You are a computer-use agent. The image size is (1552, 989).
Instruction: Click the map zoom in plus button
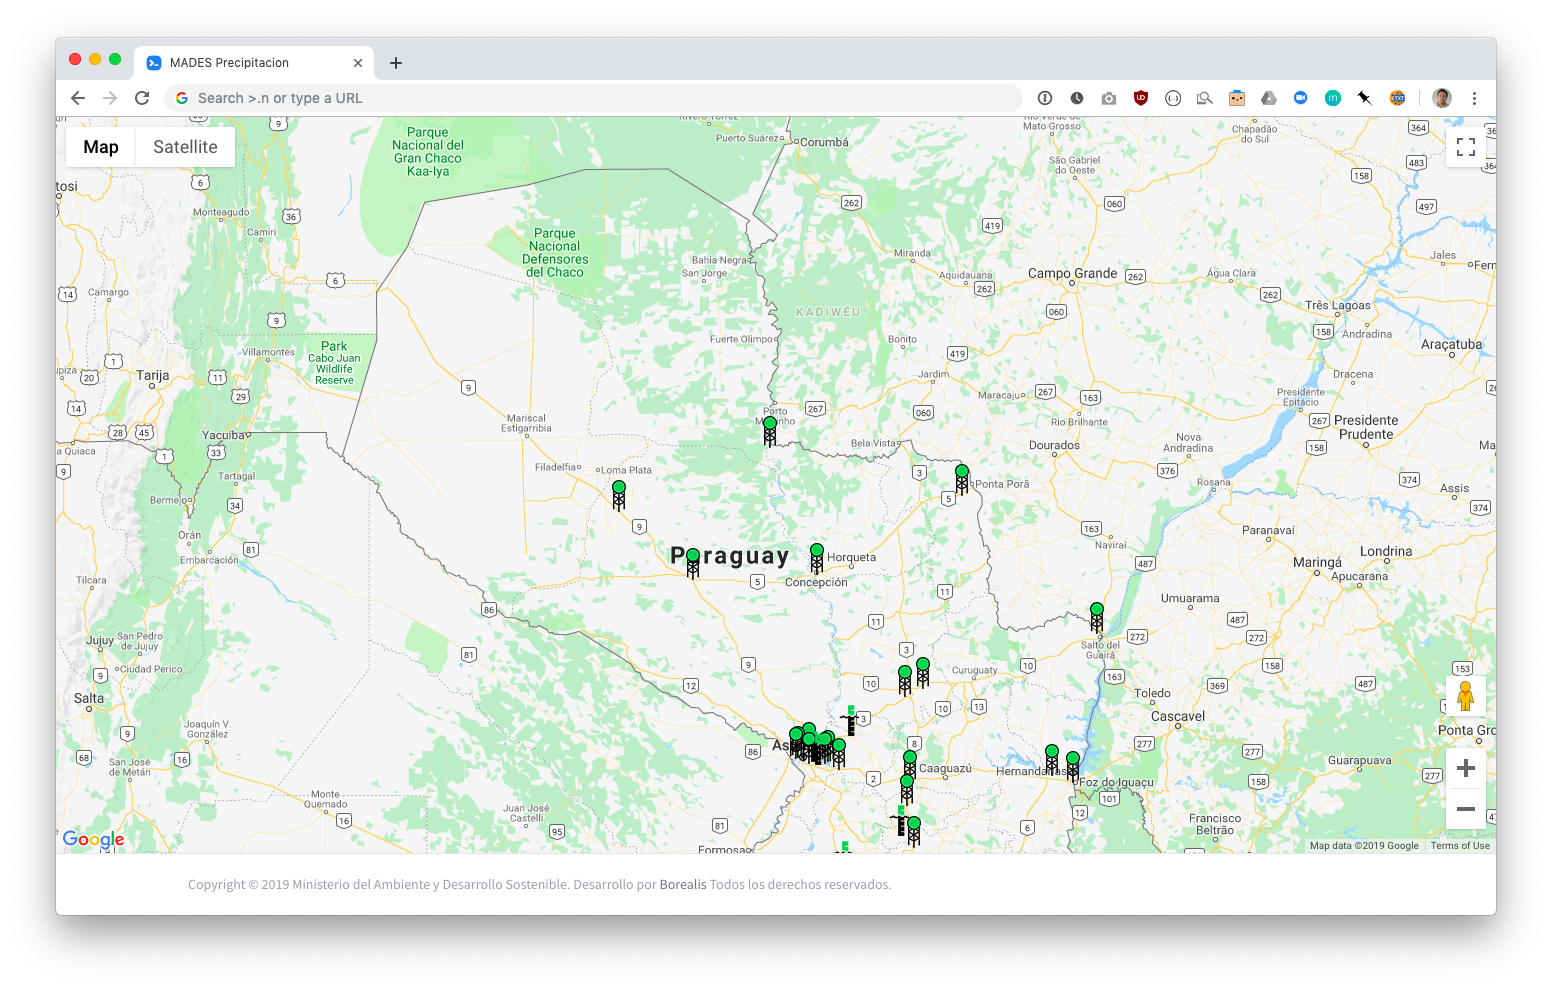pyautogui.click(x=1465, y=768)
